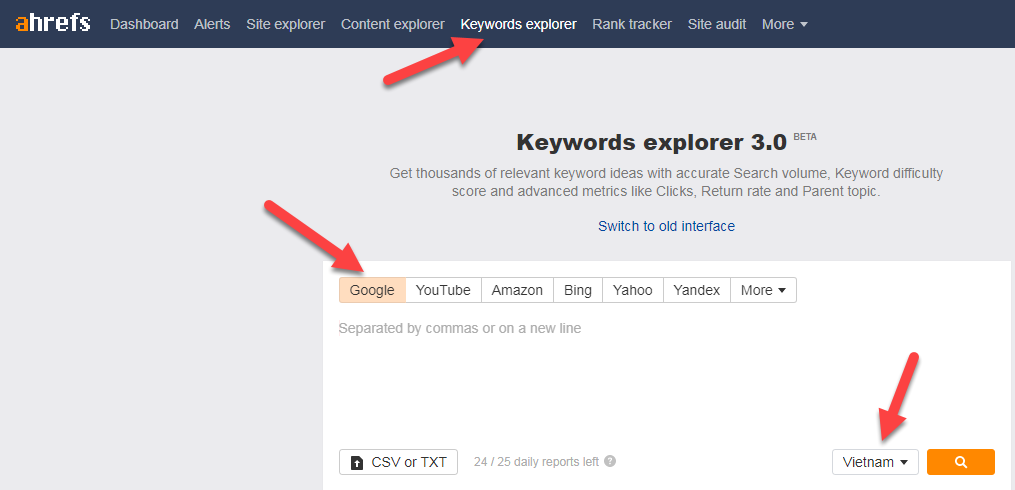Image resolution: width=1015 pixels, height=490 pixels.
Task: Upload a CSV or TXT file
Action: tap(398, 462)
